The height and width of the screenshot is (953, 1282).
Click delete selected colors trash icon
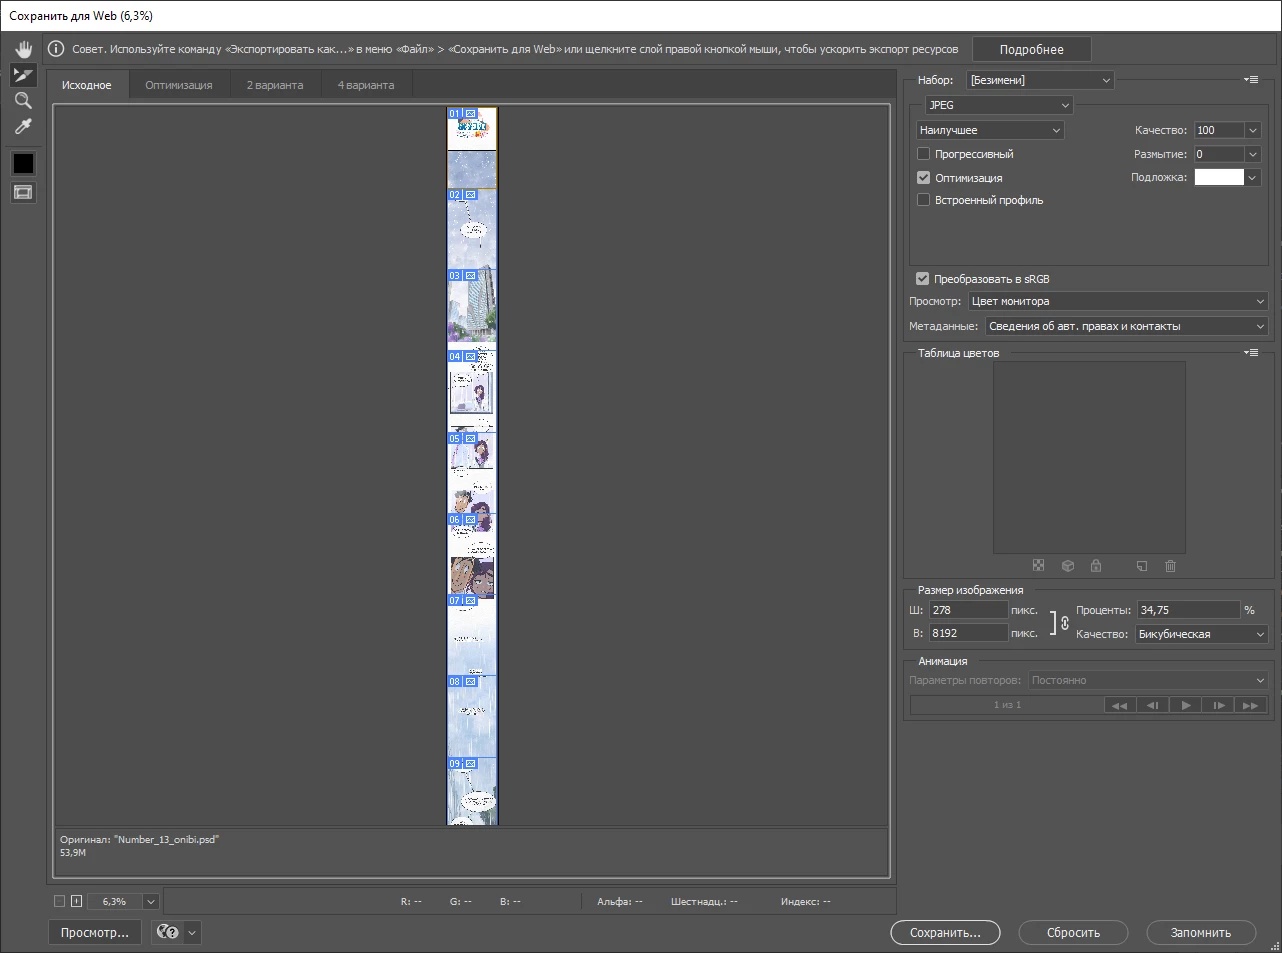(1170, 566)
